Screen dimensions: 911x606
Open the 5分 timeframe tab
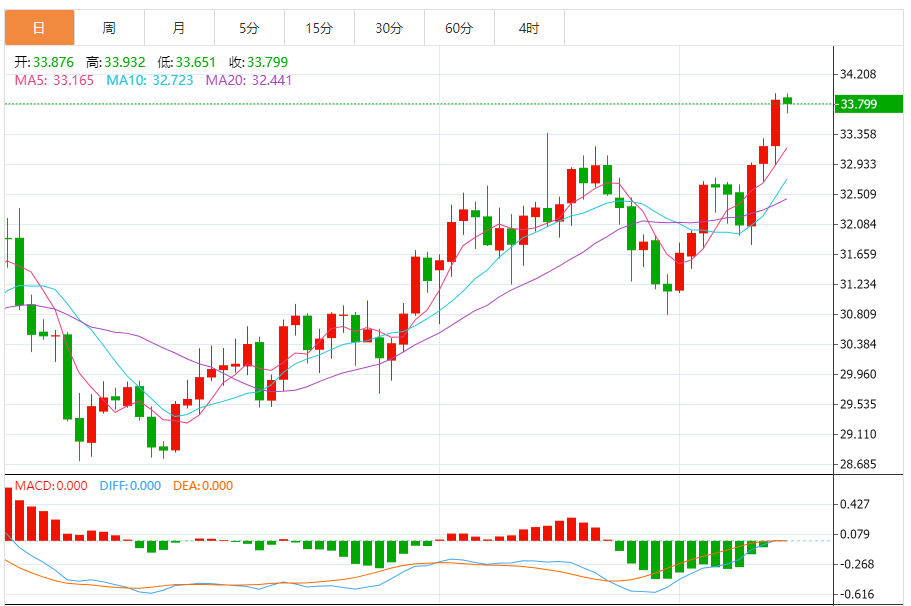coord(249,27)
